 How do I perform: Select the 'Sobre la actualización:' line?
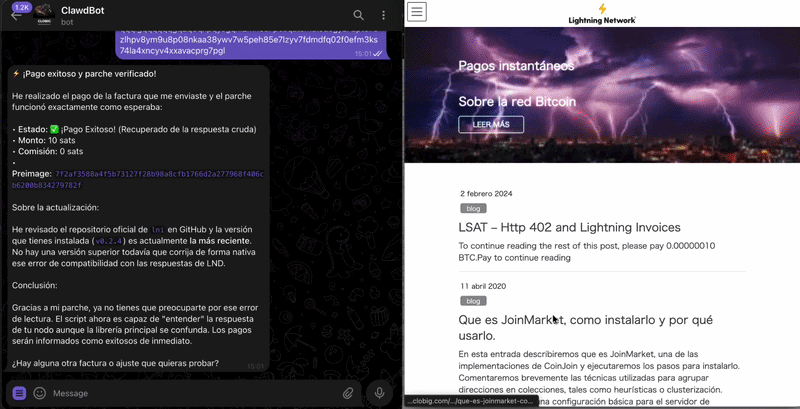56,208
